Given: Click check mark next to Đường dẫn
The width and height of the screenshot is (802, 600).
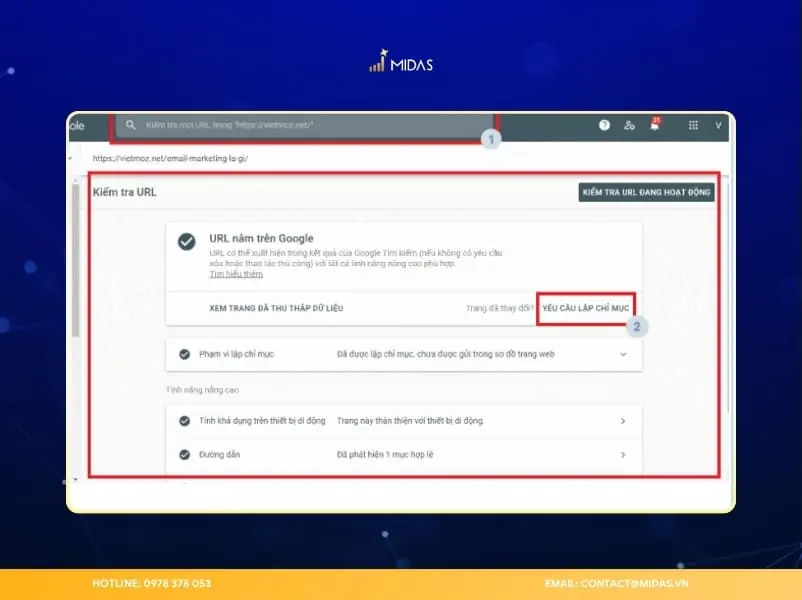Looking at the screenshot, I should (x=185, y=455).
